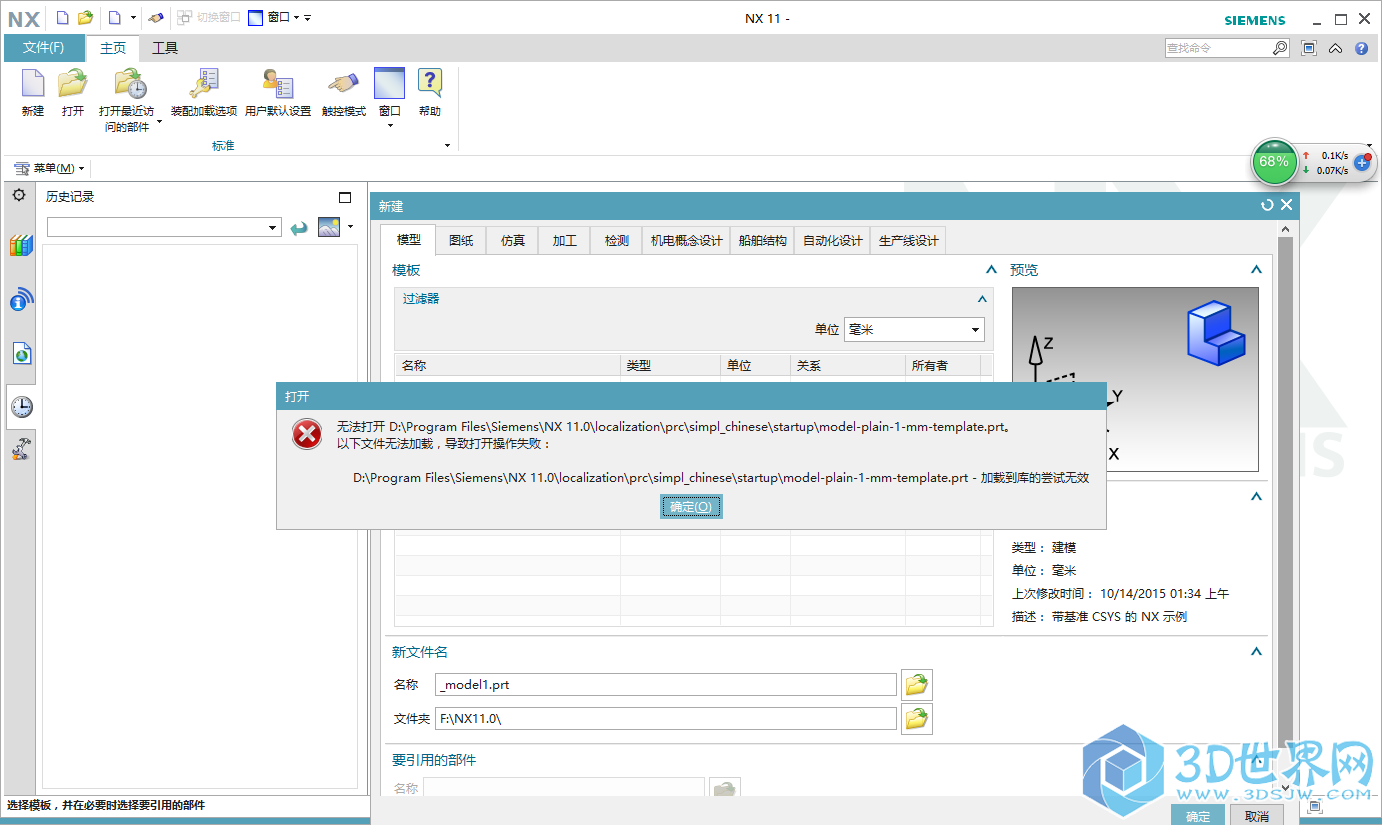1382x825 pixels.
Task: Click the touch mode hand icon in title bar
Action: tap(155, 17)
